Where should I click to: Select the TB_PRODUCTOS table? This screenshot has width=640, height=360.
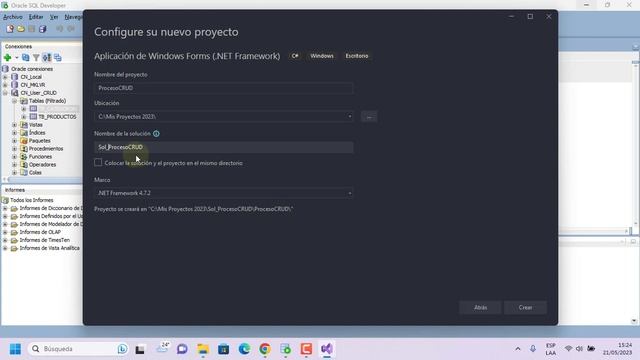tap(57, 117)
